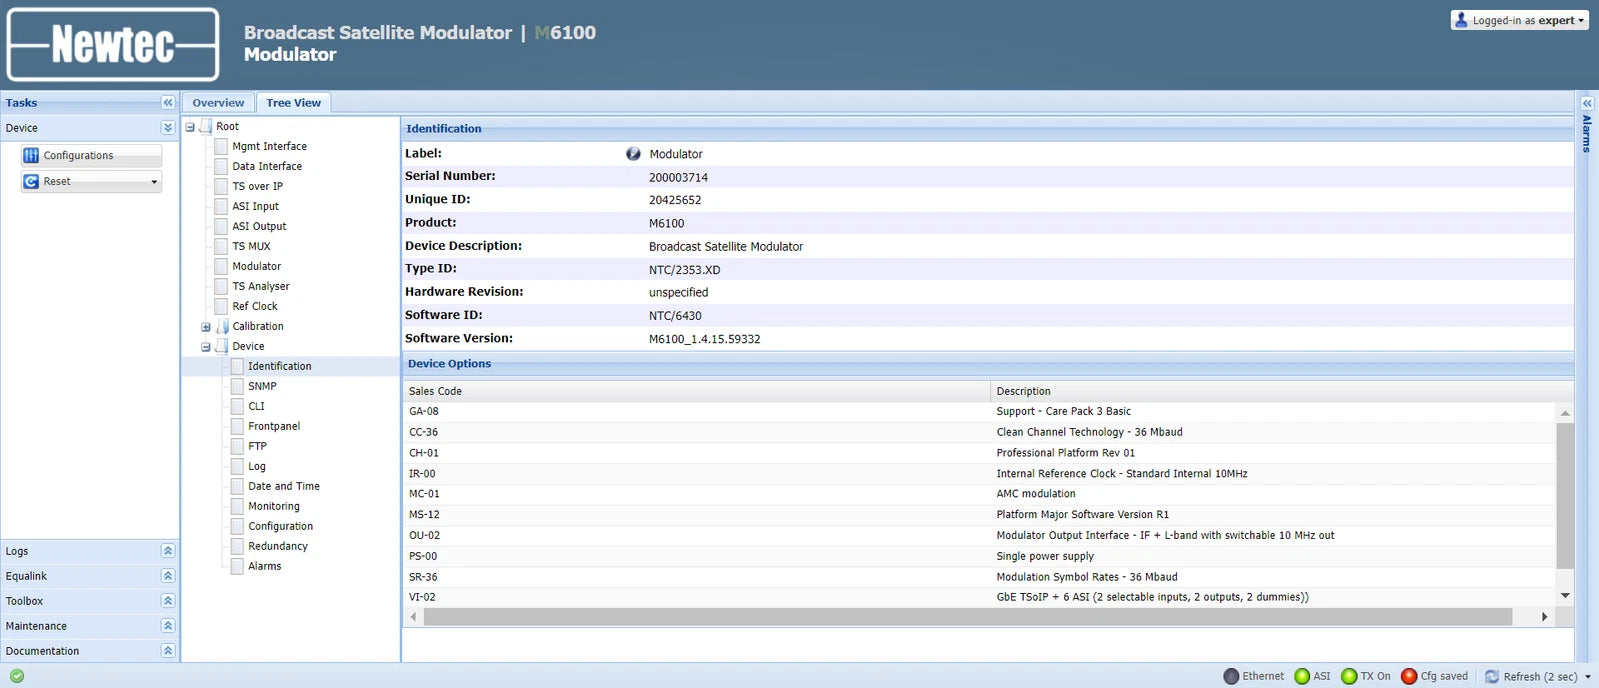Open CLI tree item
The image size is (1599, 688).
257,406
